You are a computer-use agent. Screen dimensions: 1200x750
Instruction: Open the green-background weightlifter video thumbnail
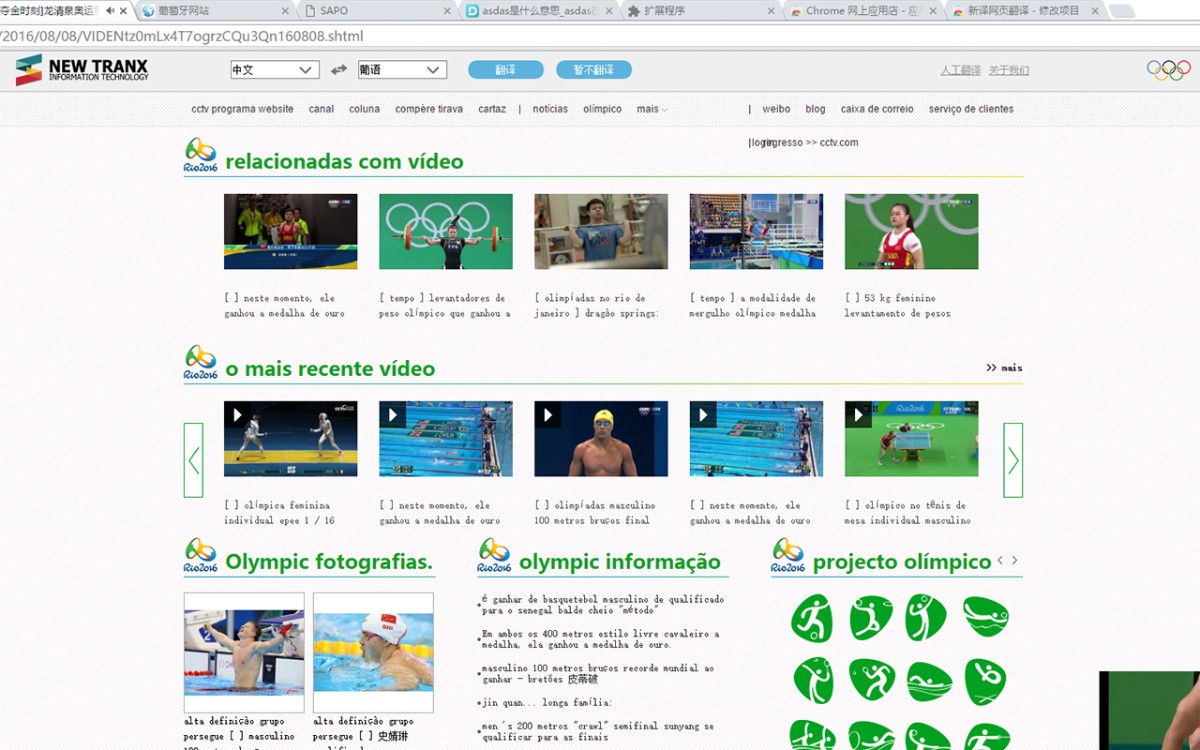click(445, 231)
